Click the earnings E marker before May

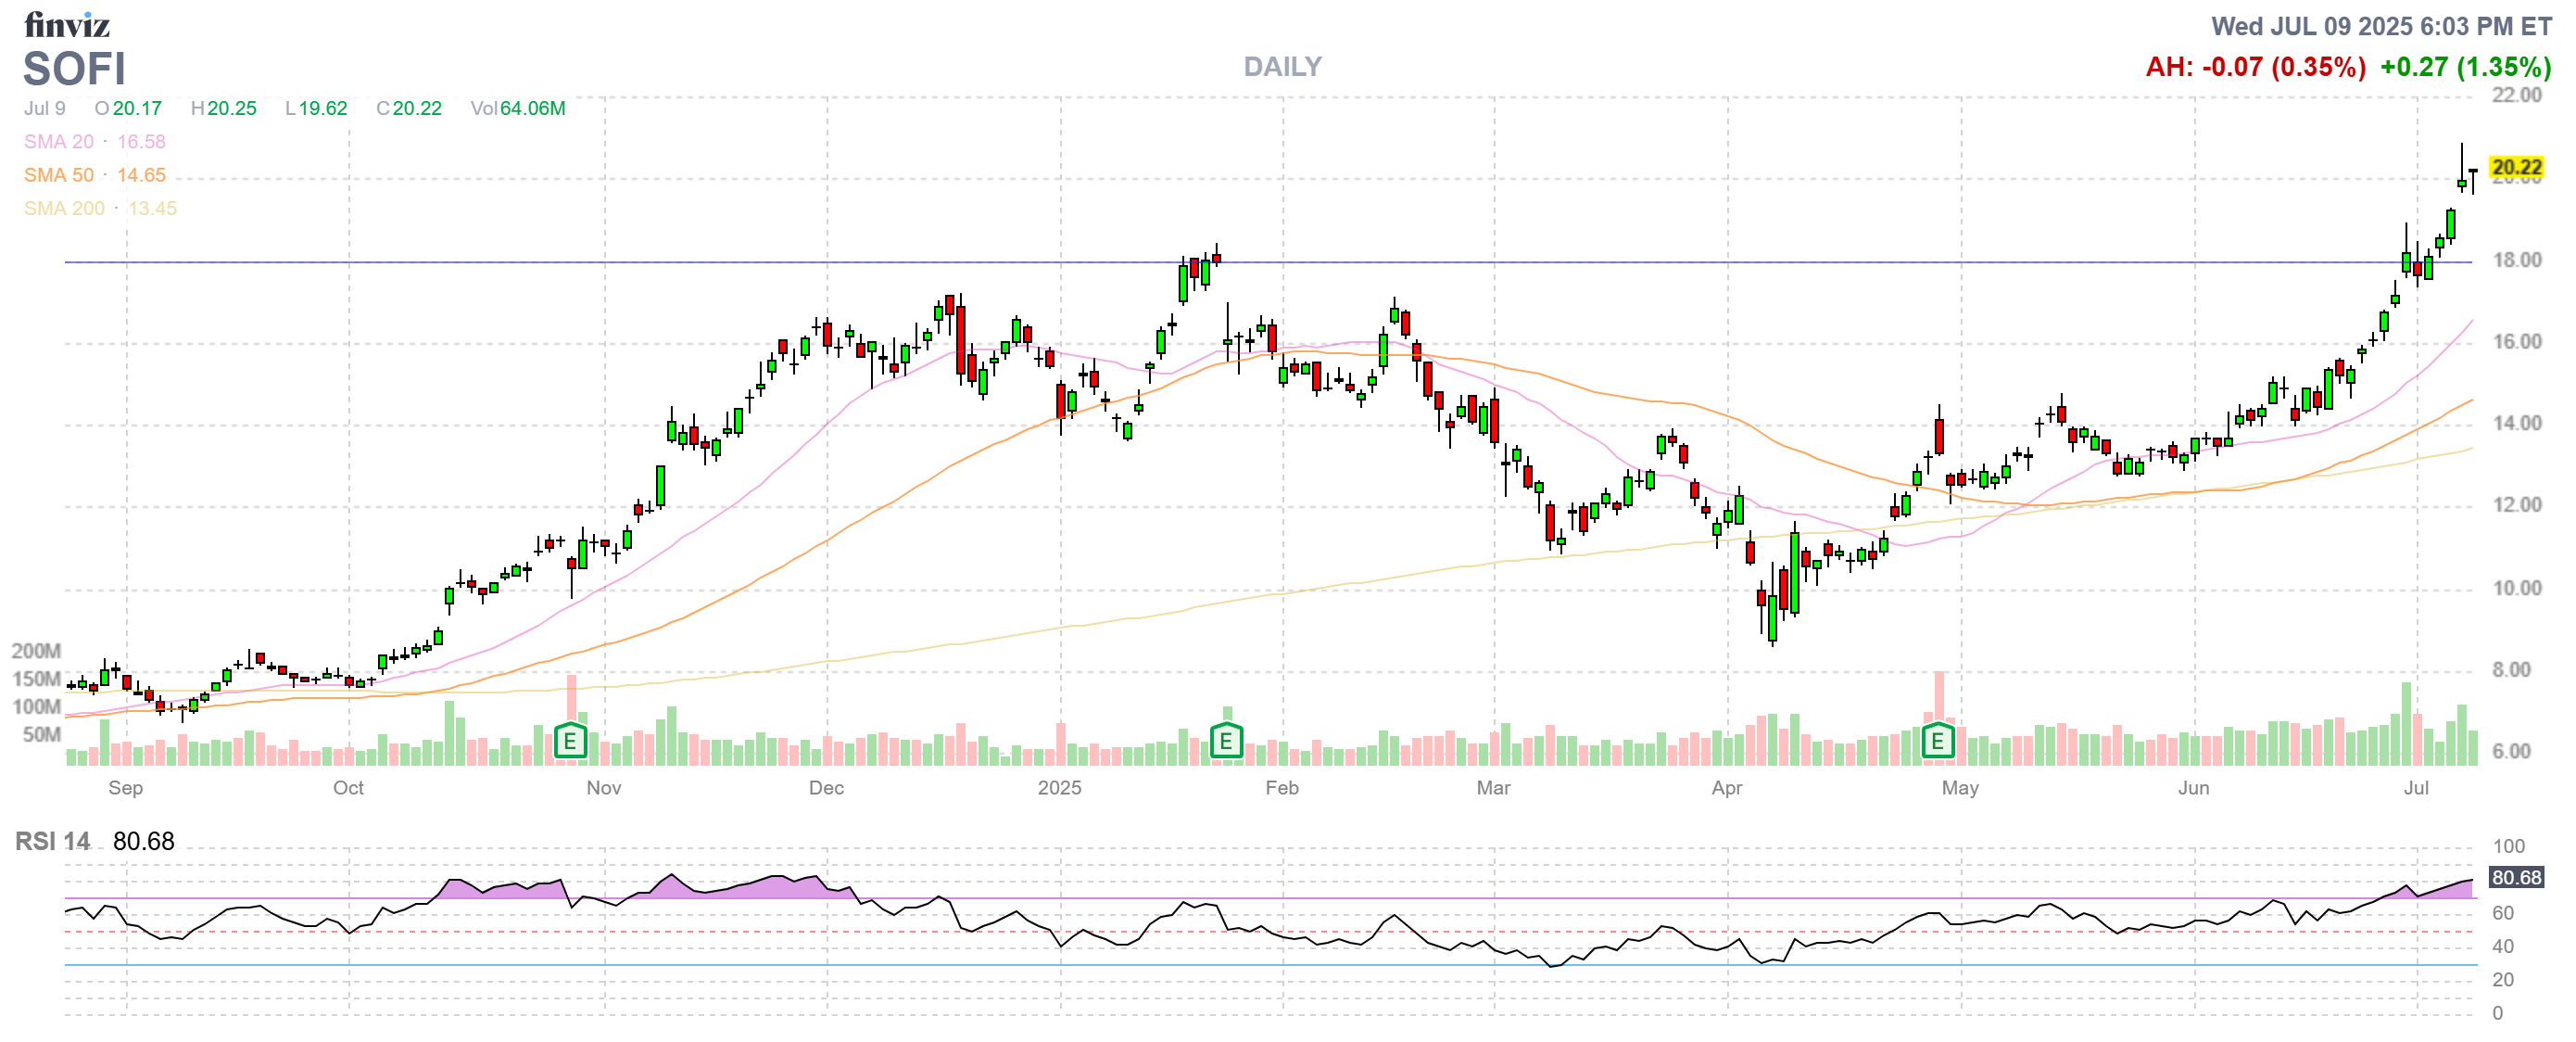(x=1938, y=741)
